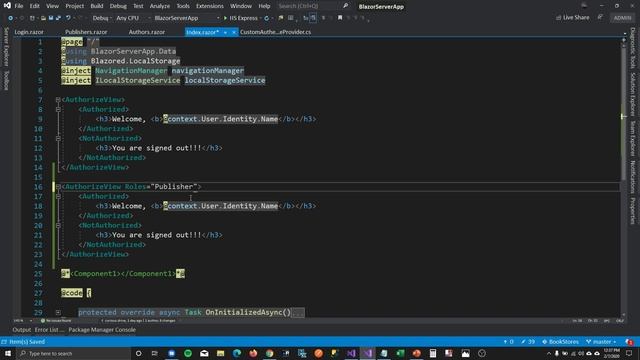Close the Index.razor tab
The image size is (640, 360).
point(234,32)
